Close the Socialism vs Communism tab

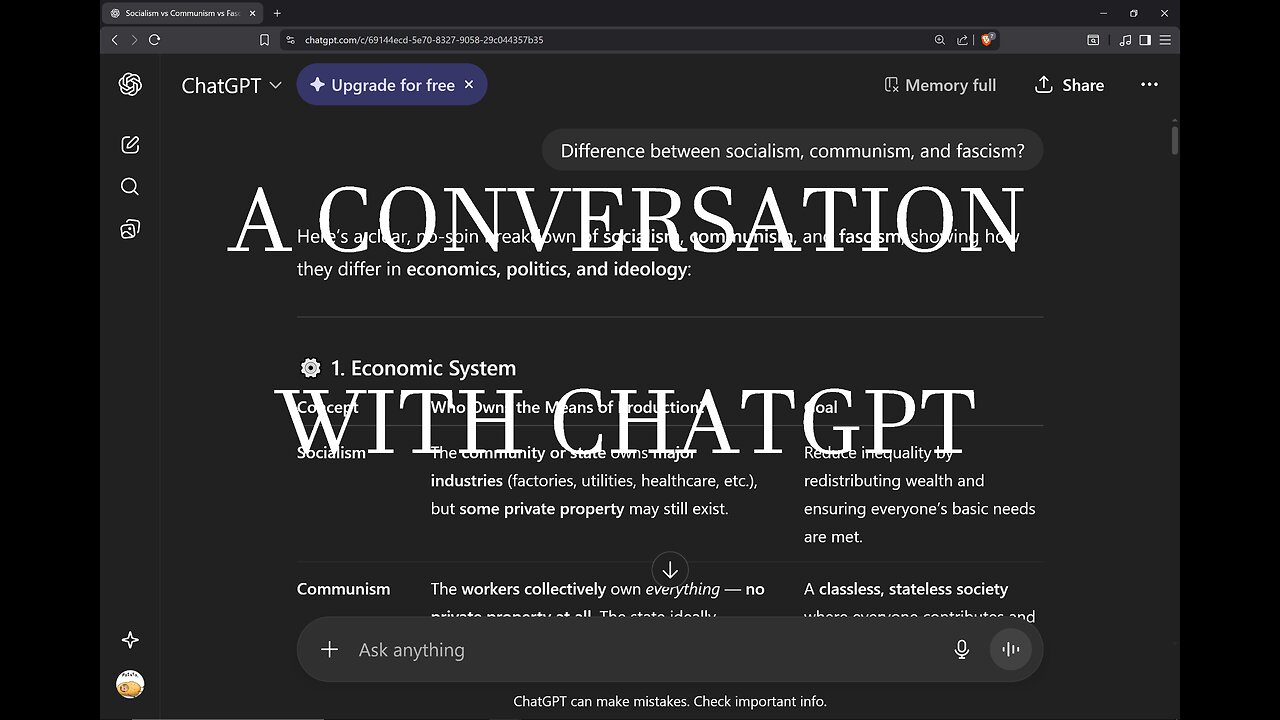(250, 13)
